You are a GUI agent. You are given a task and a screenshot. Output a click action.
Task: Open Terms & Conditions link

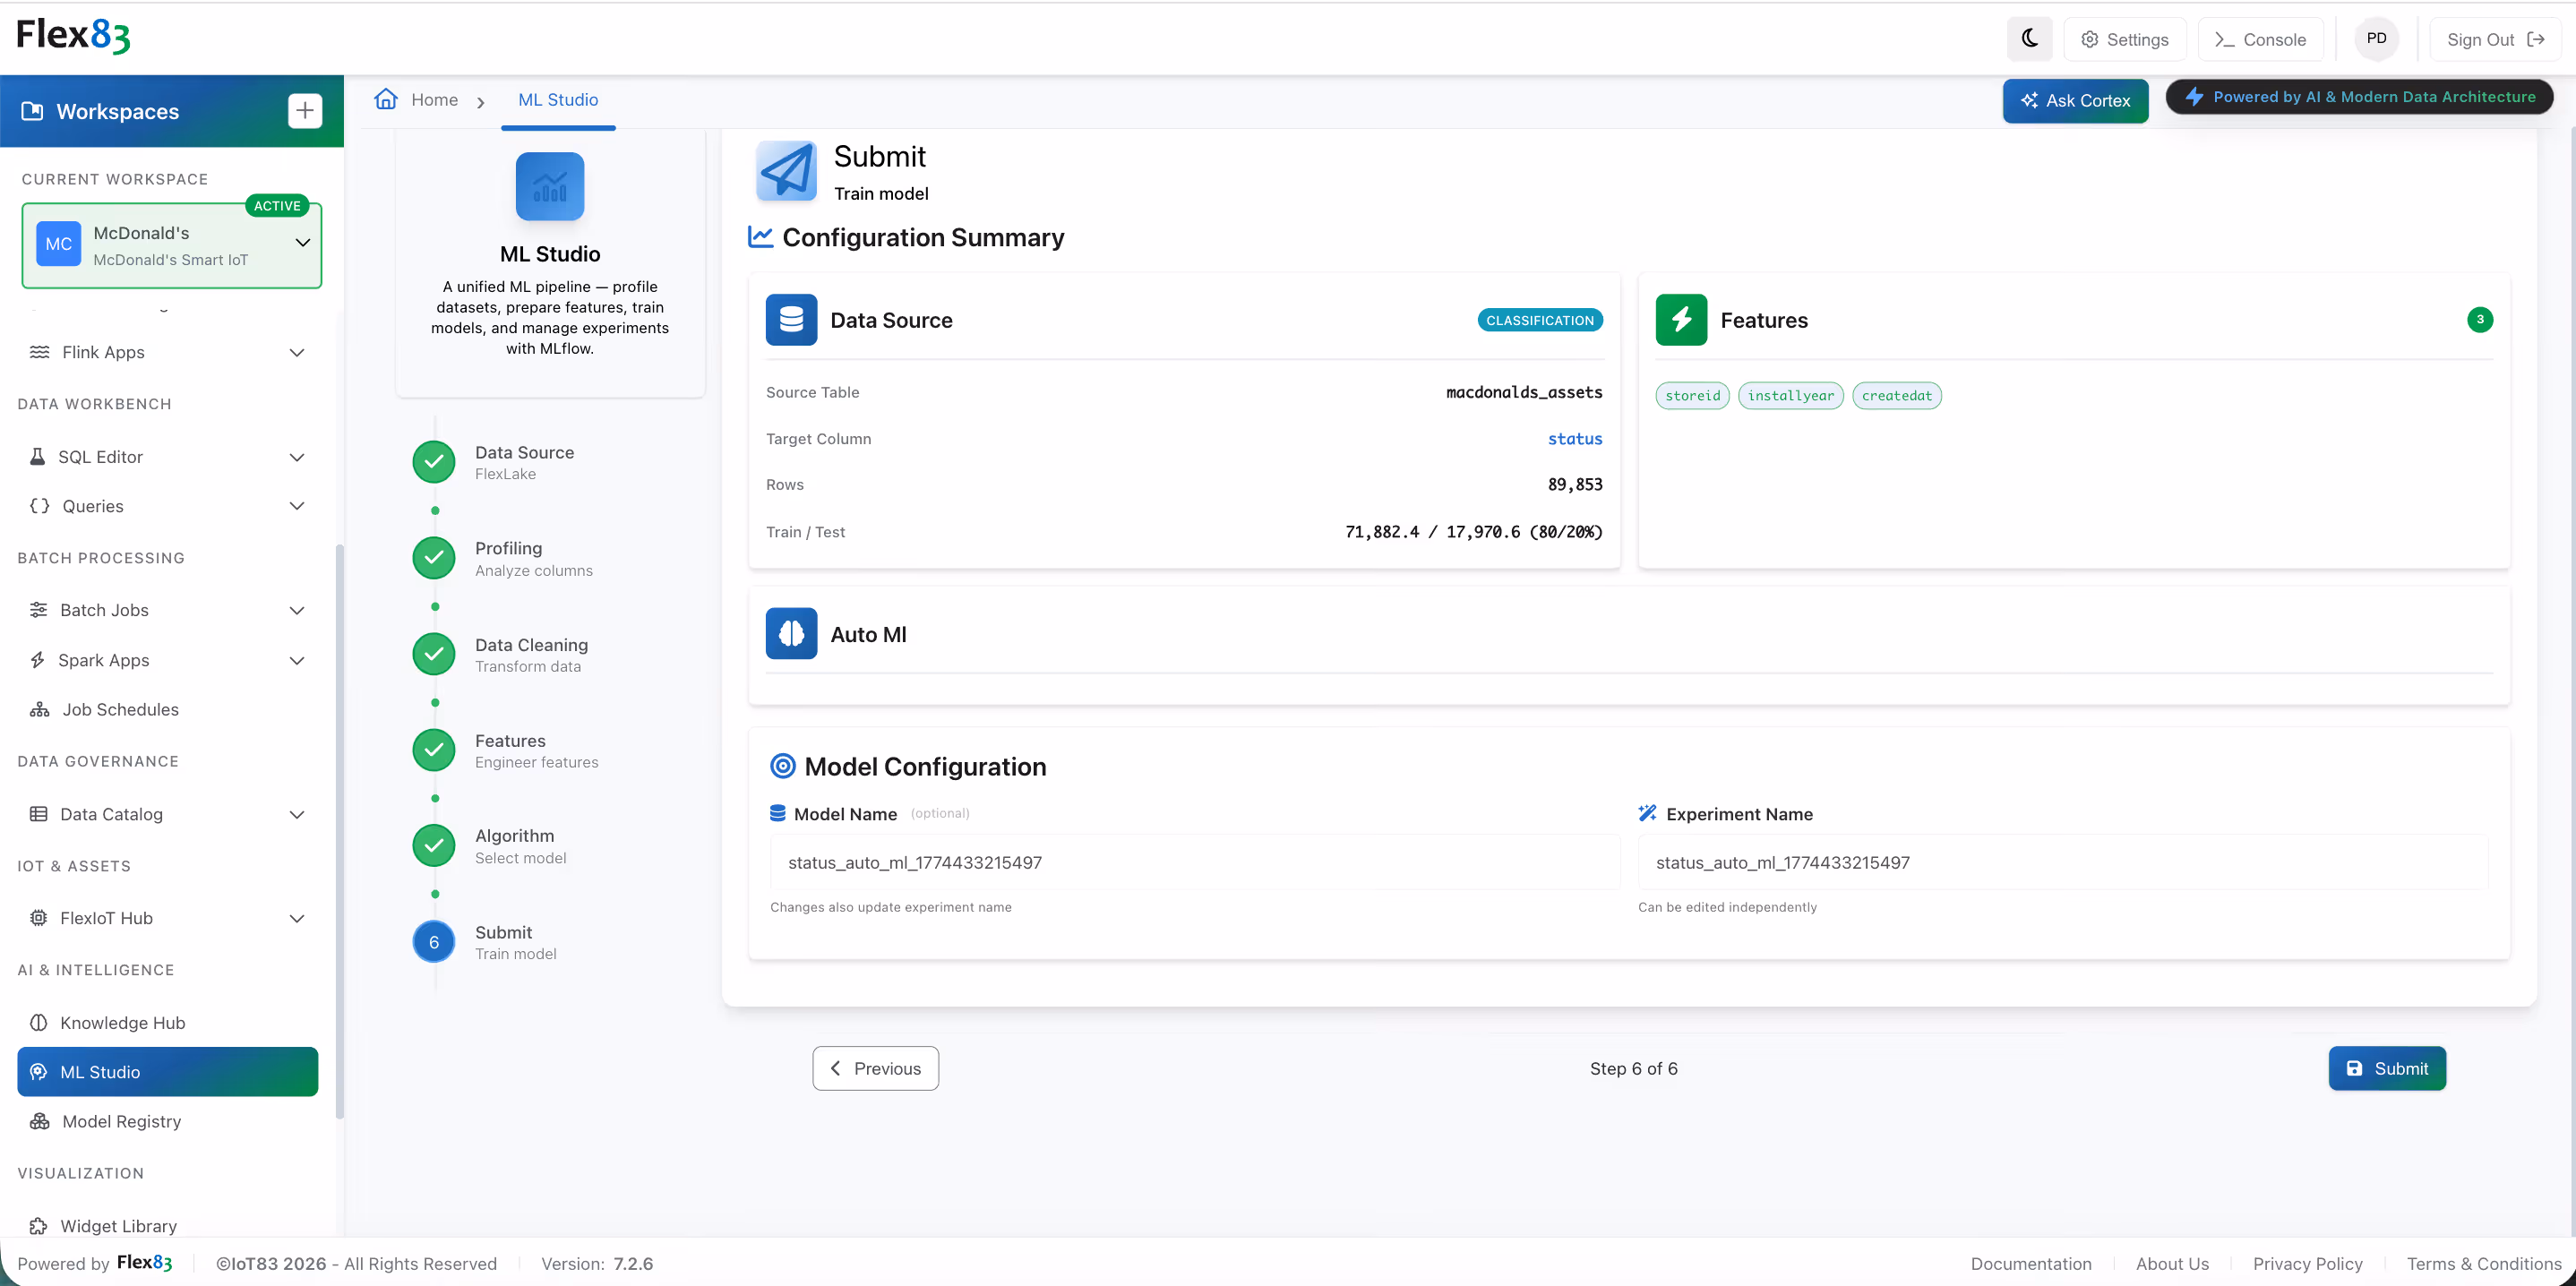tap(2483, 1263)
